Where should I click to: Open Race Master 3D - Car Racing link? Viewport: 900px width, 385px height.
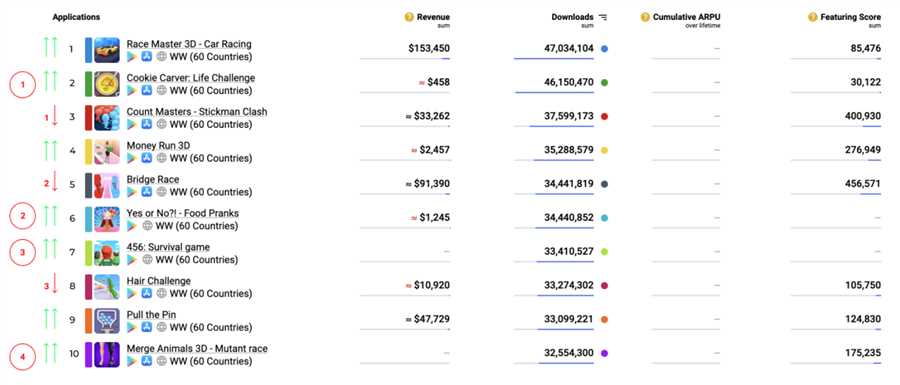(189, 44)
